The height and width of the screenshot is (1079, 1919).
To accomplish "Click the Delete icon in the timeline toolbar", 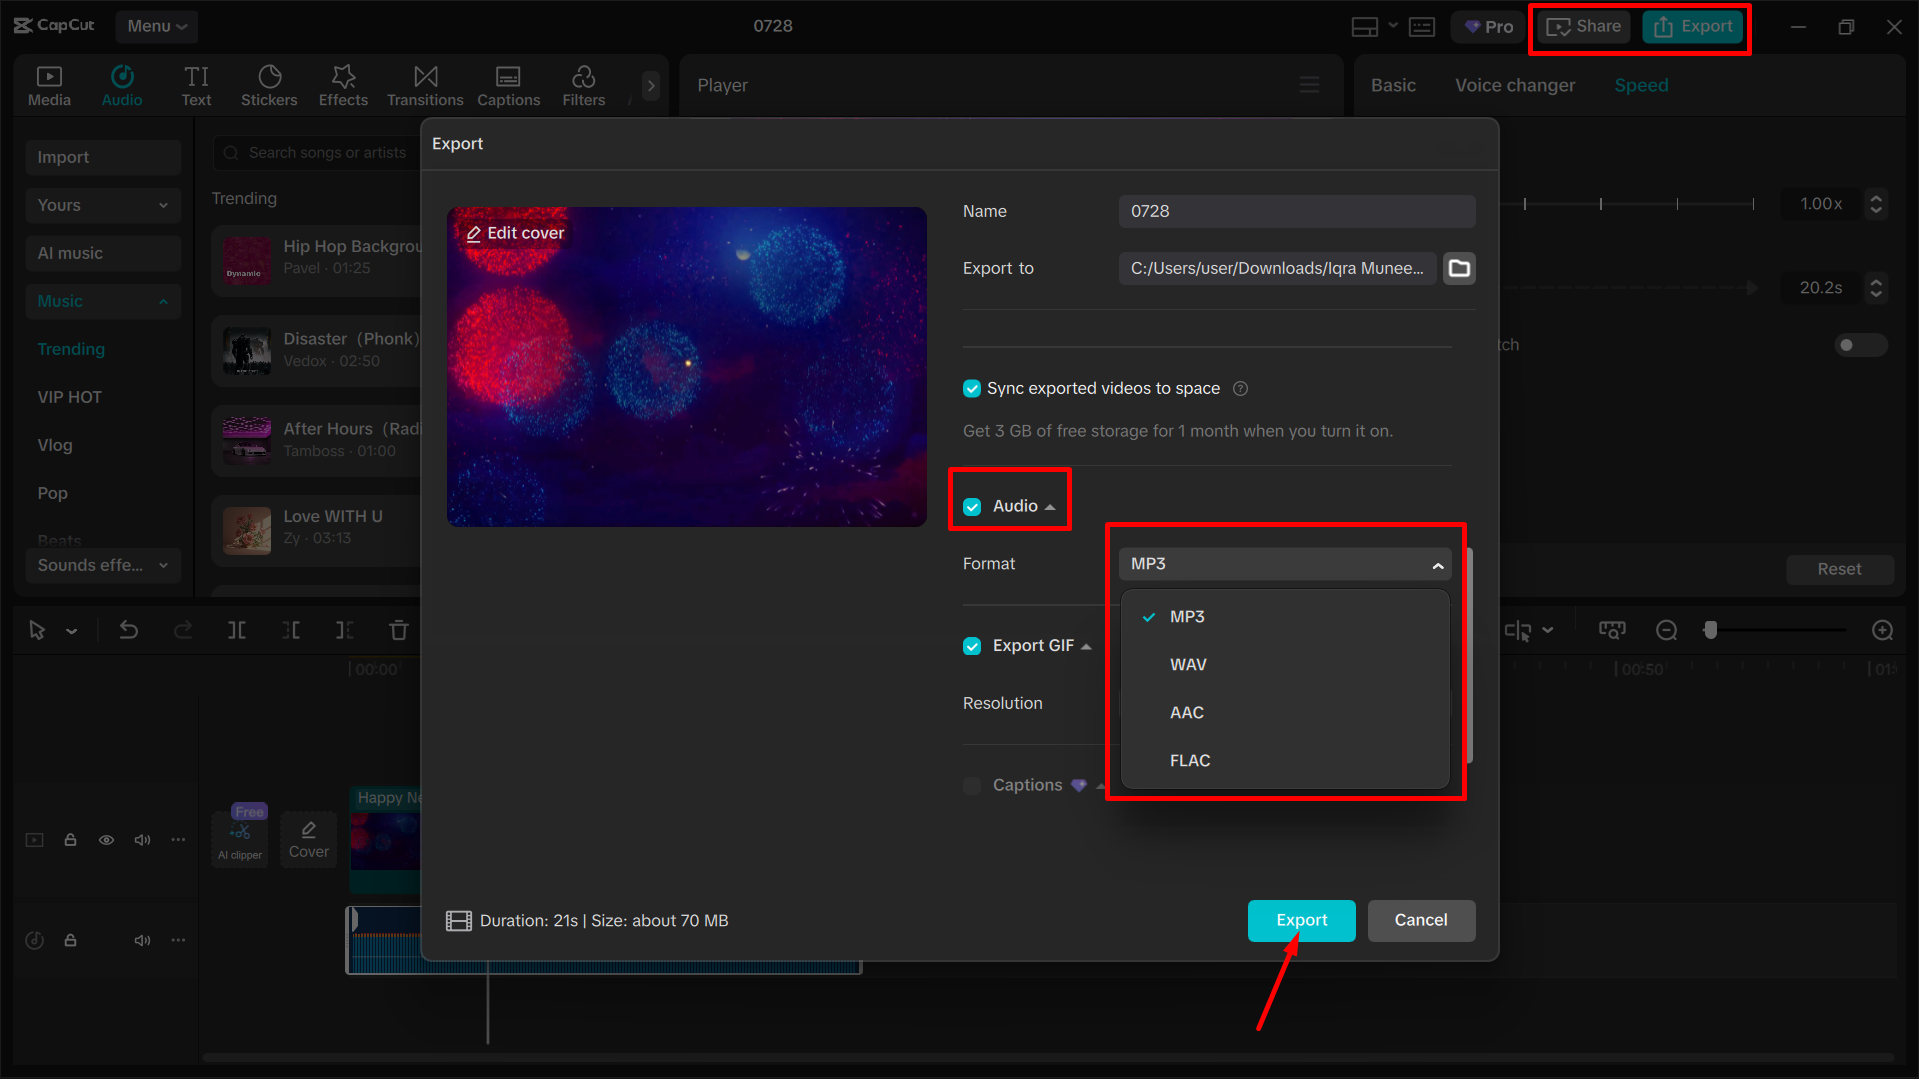I will pos(398,630).
